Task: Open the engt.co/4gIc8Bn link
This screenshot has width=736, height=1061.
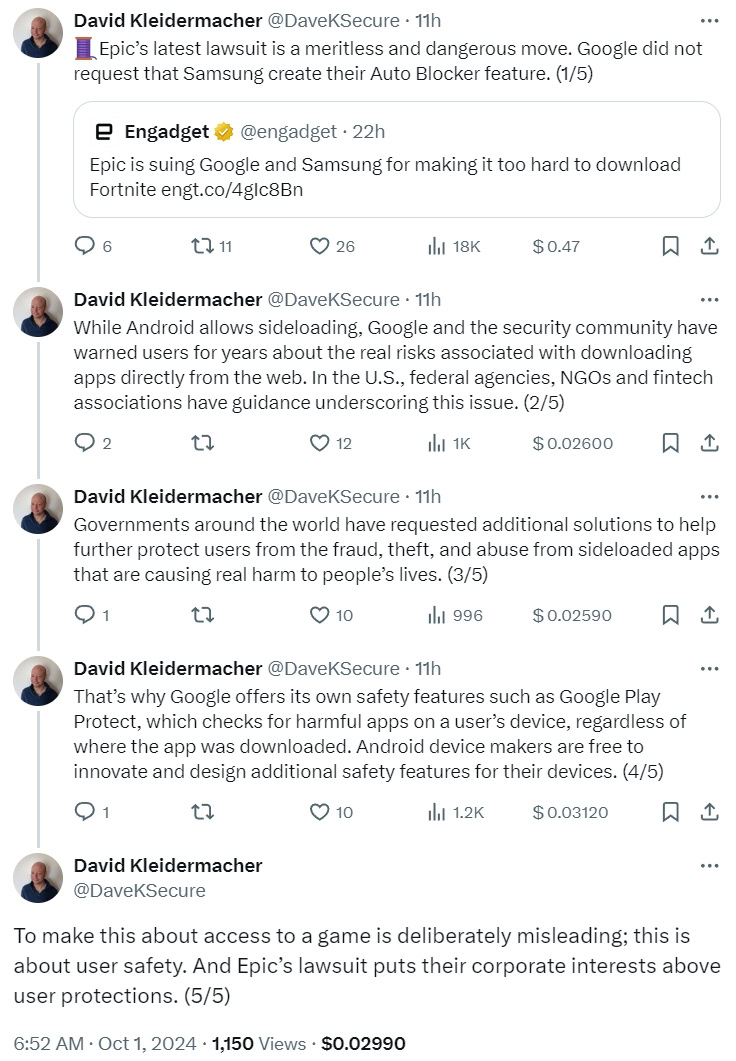Action: tap(231, 189)
